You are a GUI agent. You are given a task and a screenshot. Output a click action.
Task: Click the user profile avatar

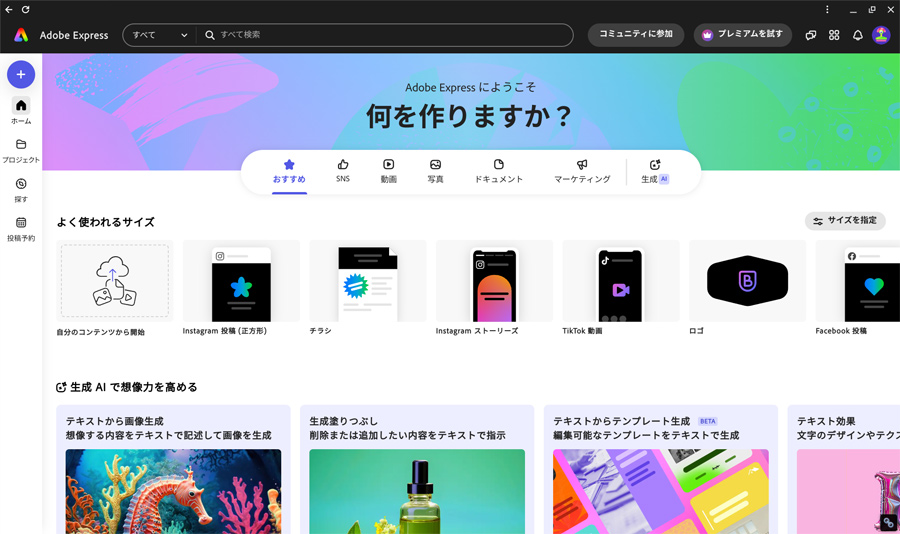pyautogui.click(x=881, y=35)
